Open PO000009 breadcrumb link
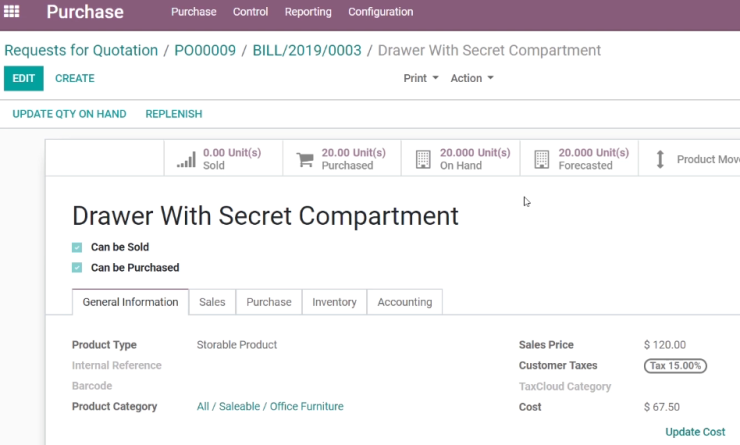Screen dimensions: 740x445 tap(205, 50)
